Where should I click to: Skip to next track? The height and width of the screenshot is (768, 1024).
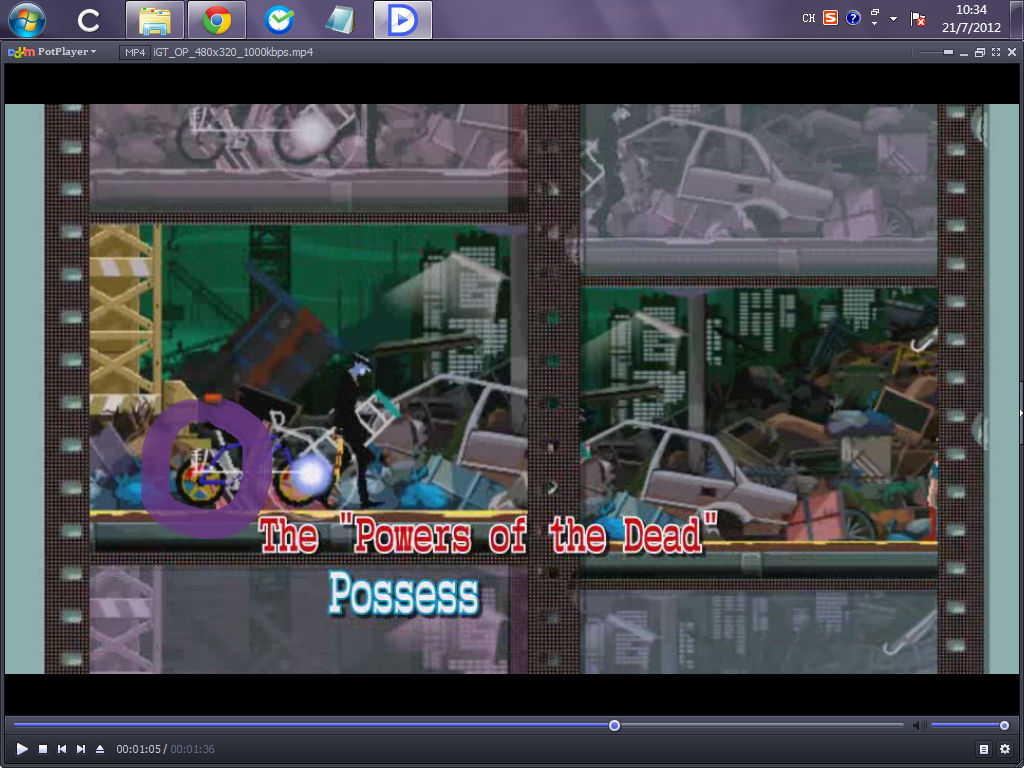(x=81, y=748)
